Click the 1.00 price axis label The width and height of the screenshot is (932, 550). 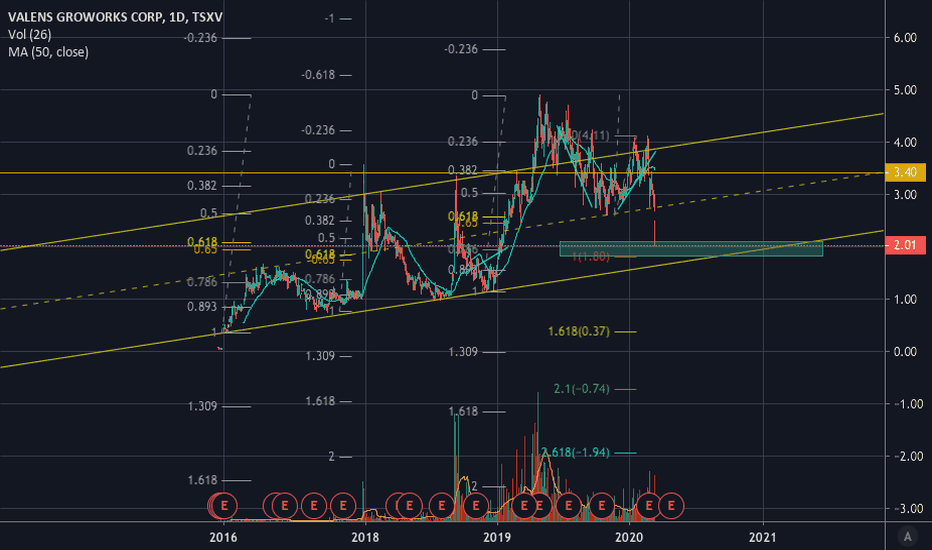coord(905,300)
